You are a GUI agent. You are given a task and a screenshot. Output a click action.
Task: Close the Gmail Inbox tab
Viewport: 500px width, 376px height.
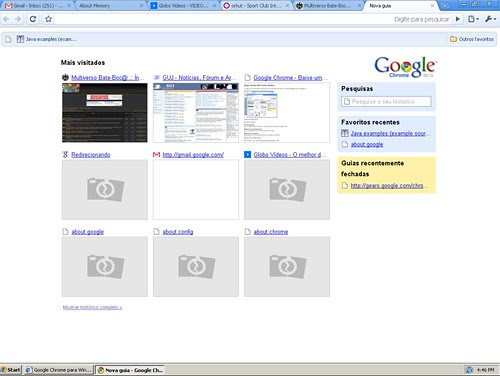(x=69, y=6)
